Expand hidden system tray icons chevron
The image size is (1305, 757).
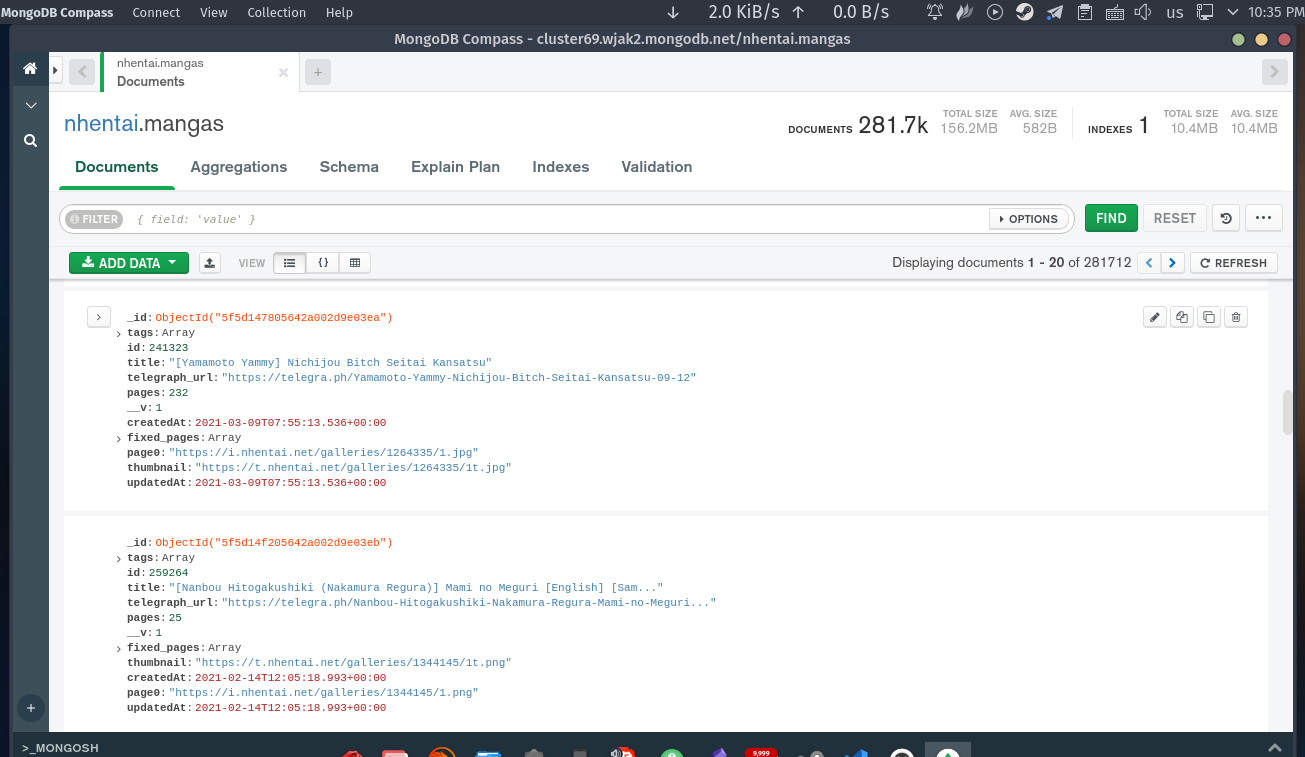pos(1231,12)
